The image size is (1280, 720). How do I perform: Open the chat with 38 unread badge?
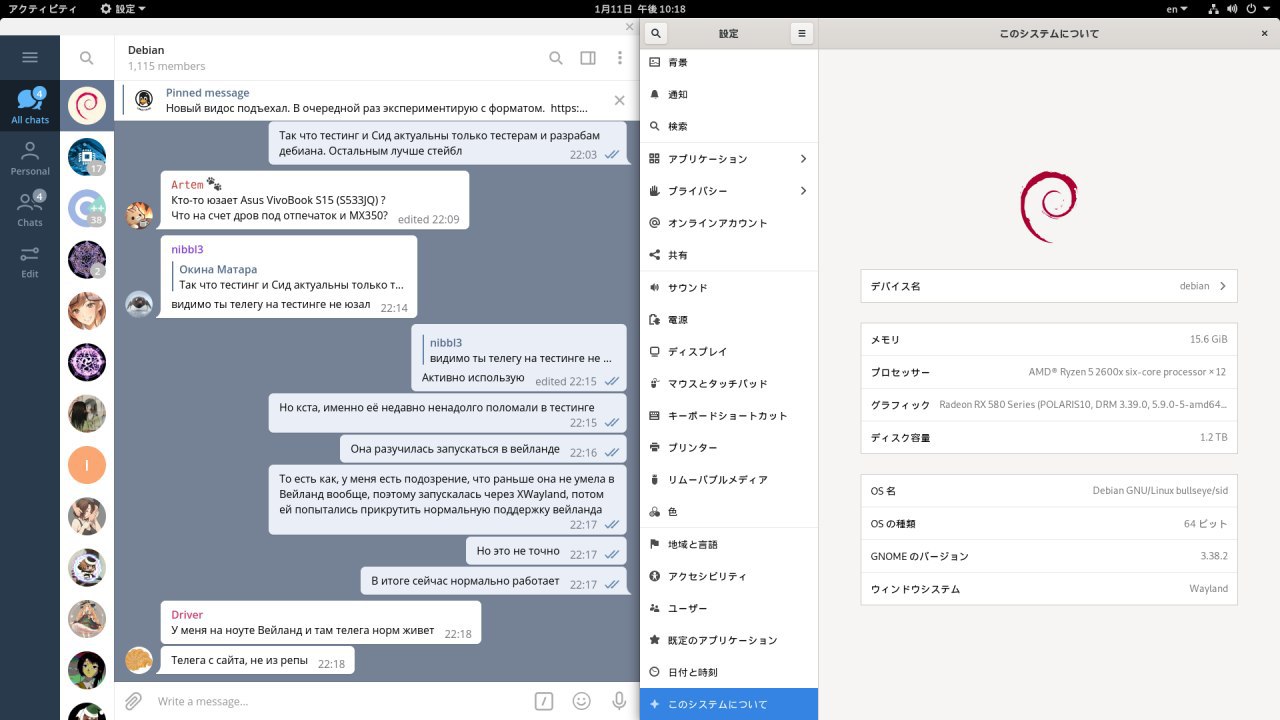point(87,209)
